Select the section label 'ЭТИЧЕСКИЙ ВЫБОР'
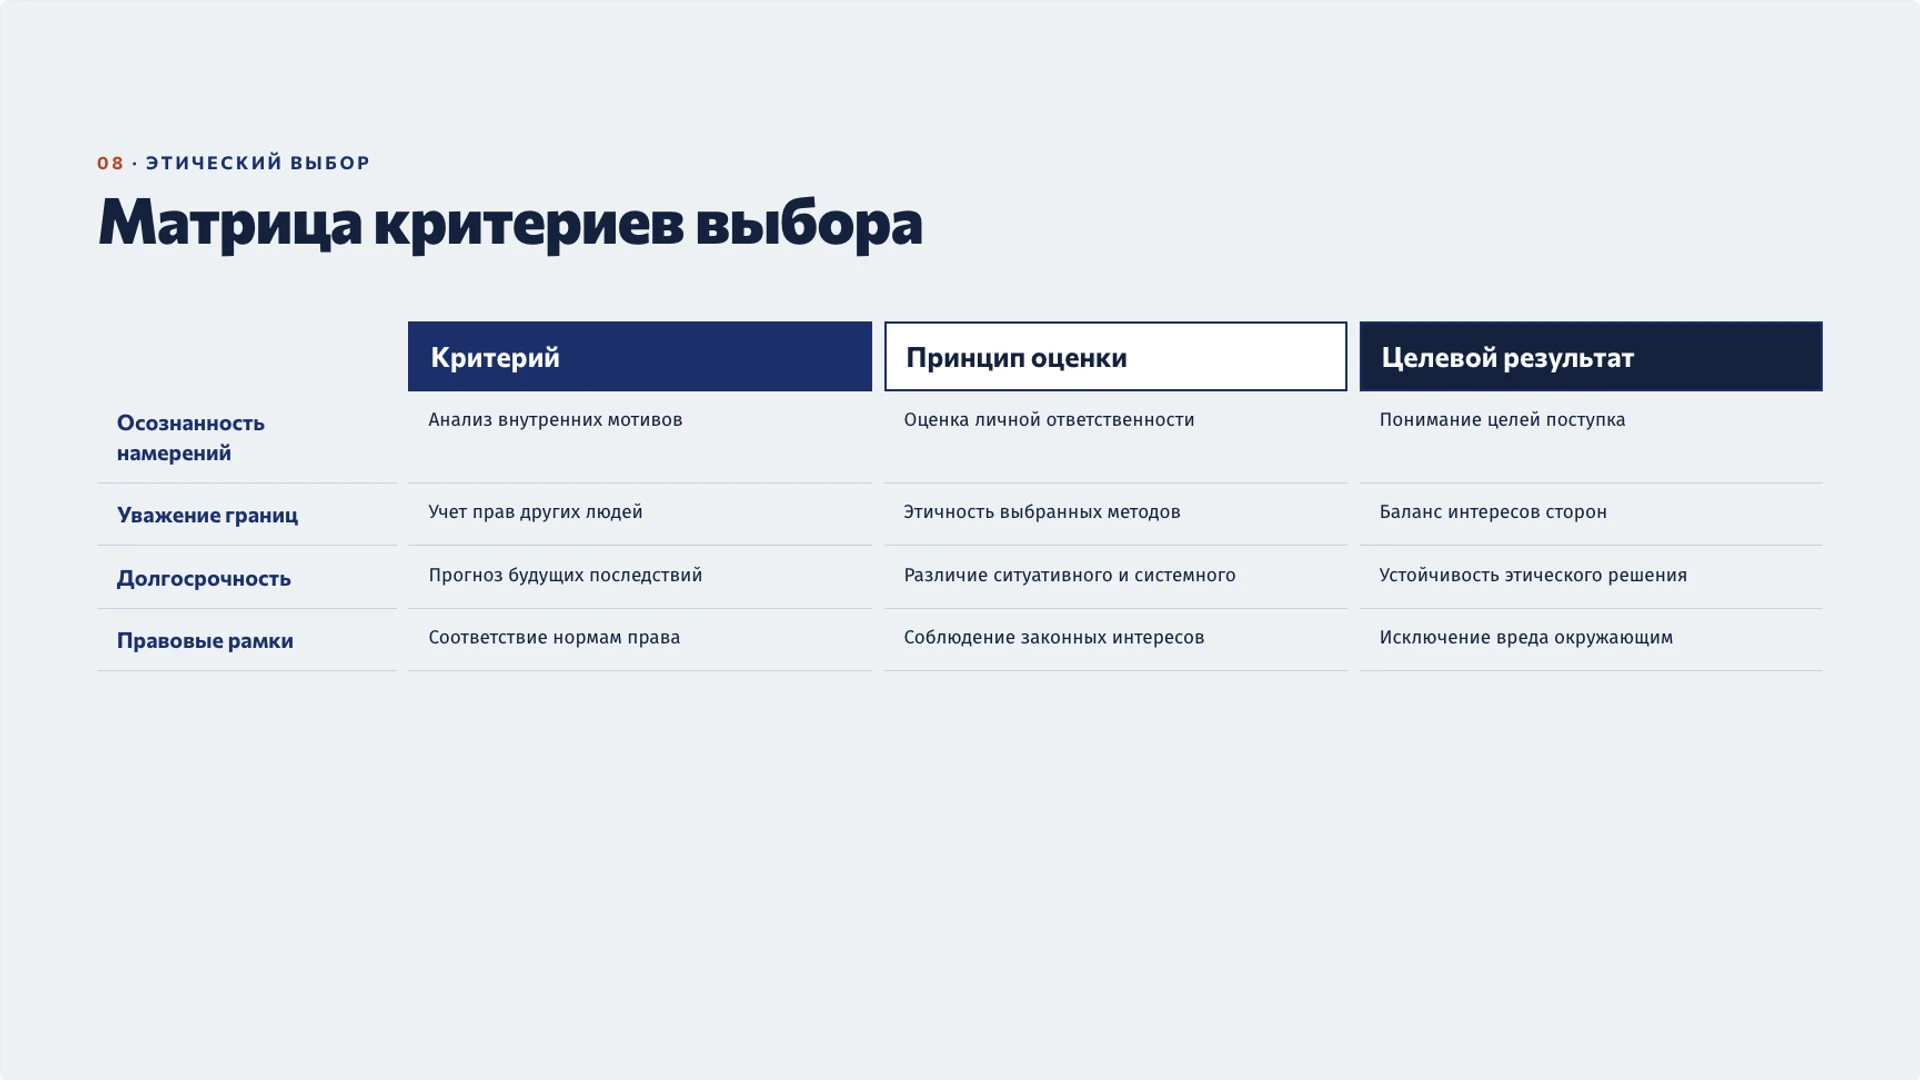The image size is (1920, 1080). coord(258,163)
